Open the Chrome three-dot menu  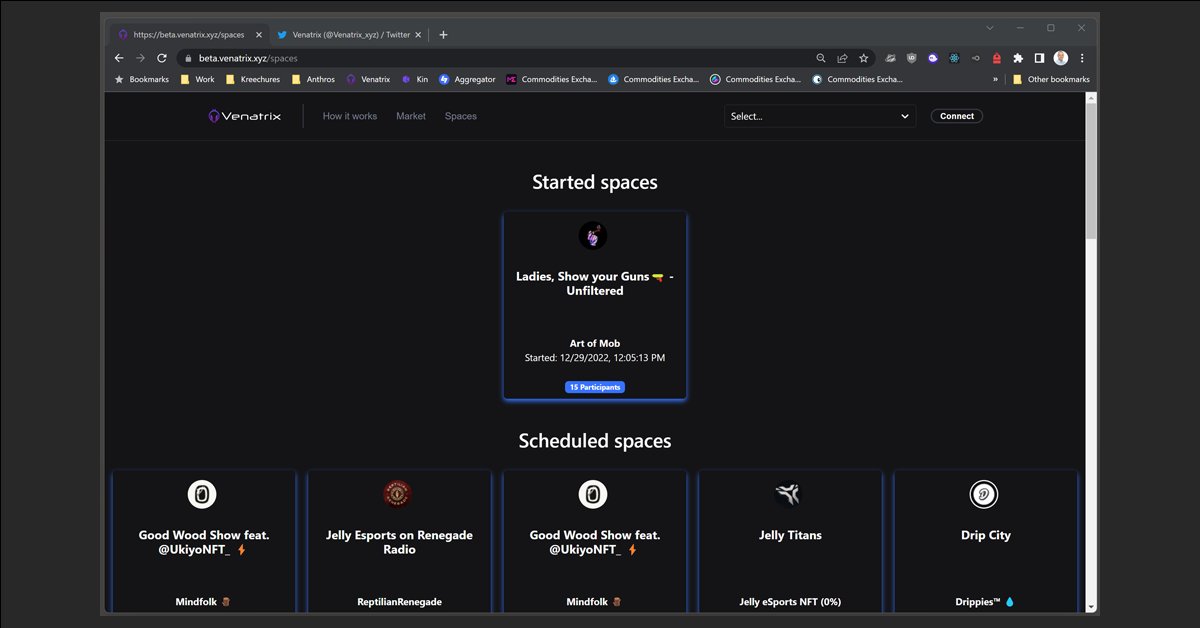point(1082,58)
